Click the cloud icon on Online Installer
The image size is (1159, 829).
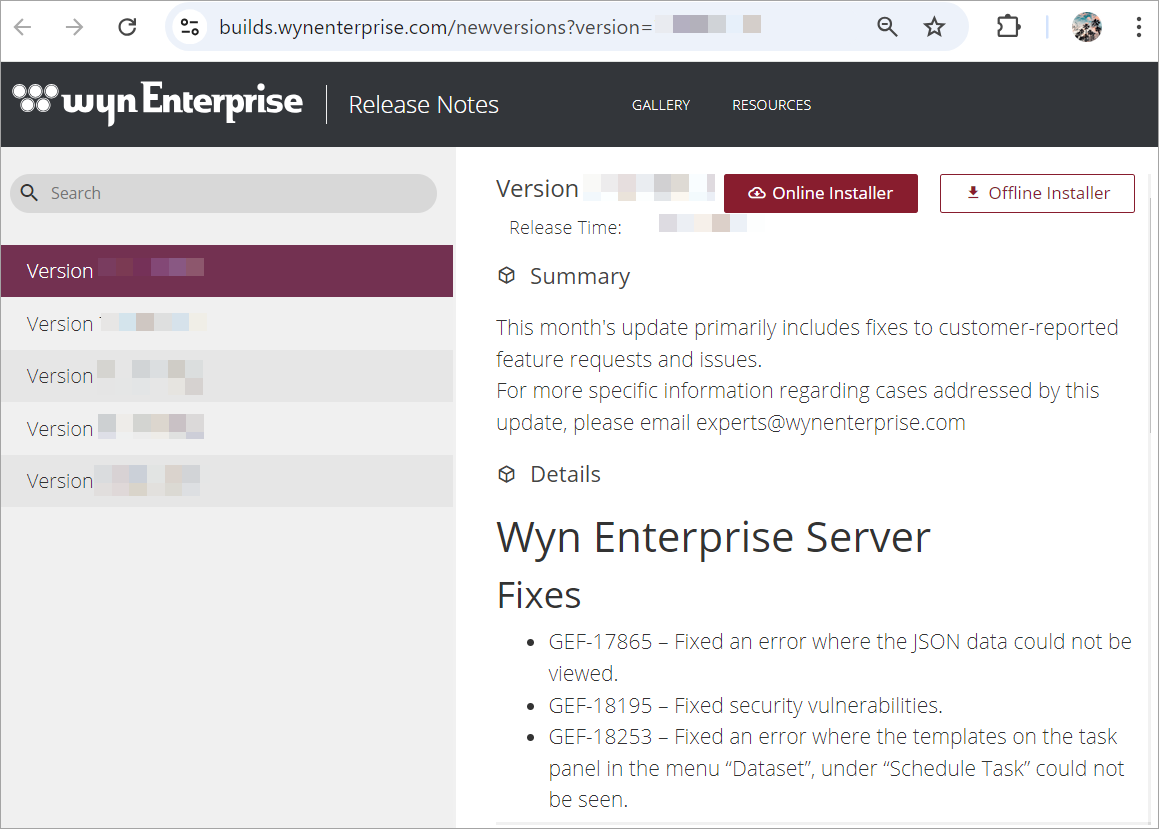pos(759,193)
